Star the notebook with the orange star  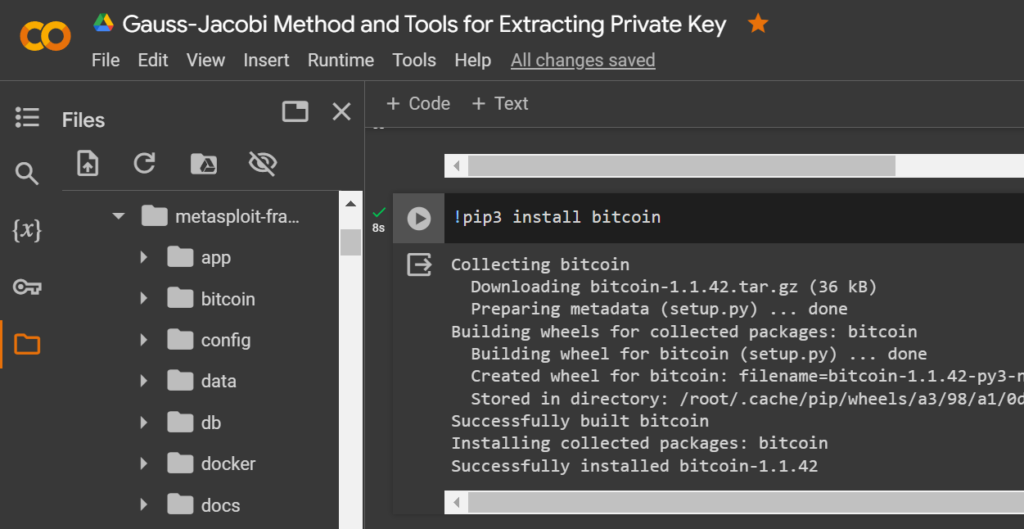(758, 24)
